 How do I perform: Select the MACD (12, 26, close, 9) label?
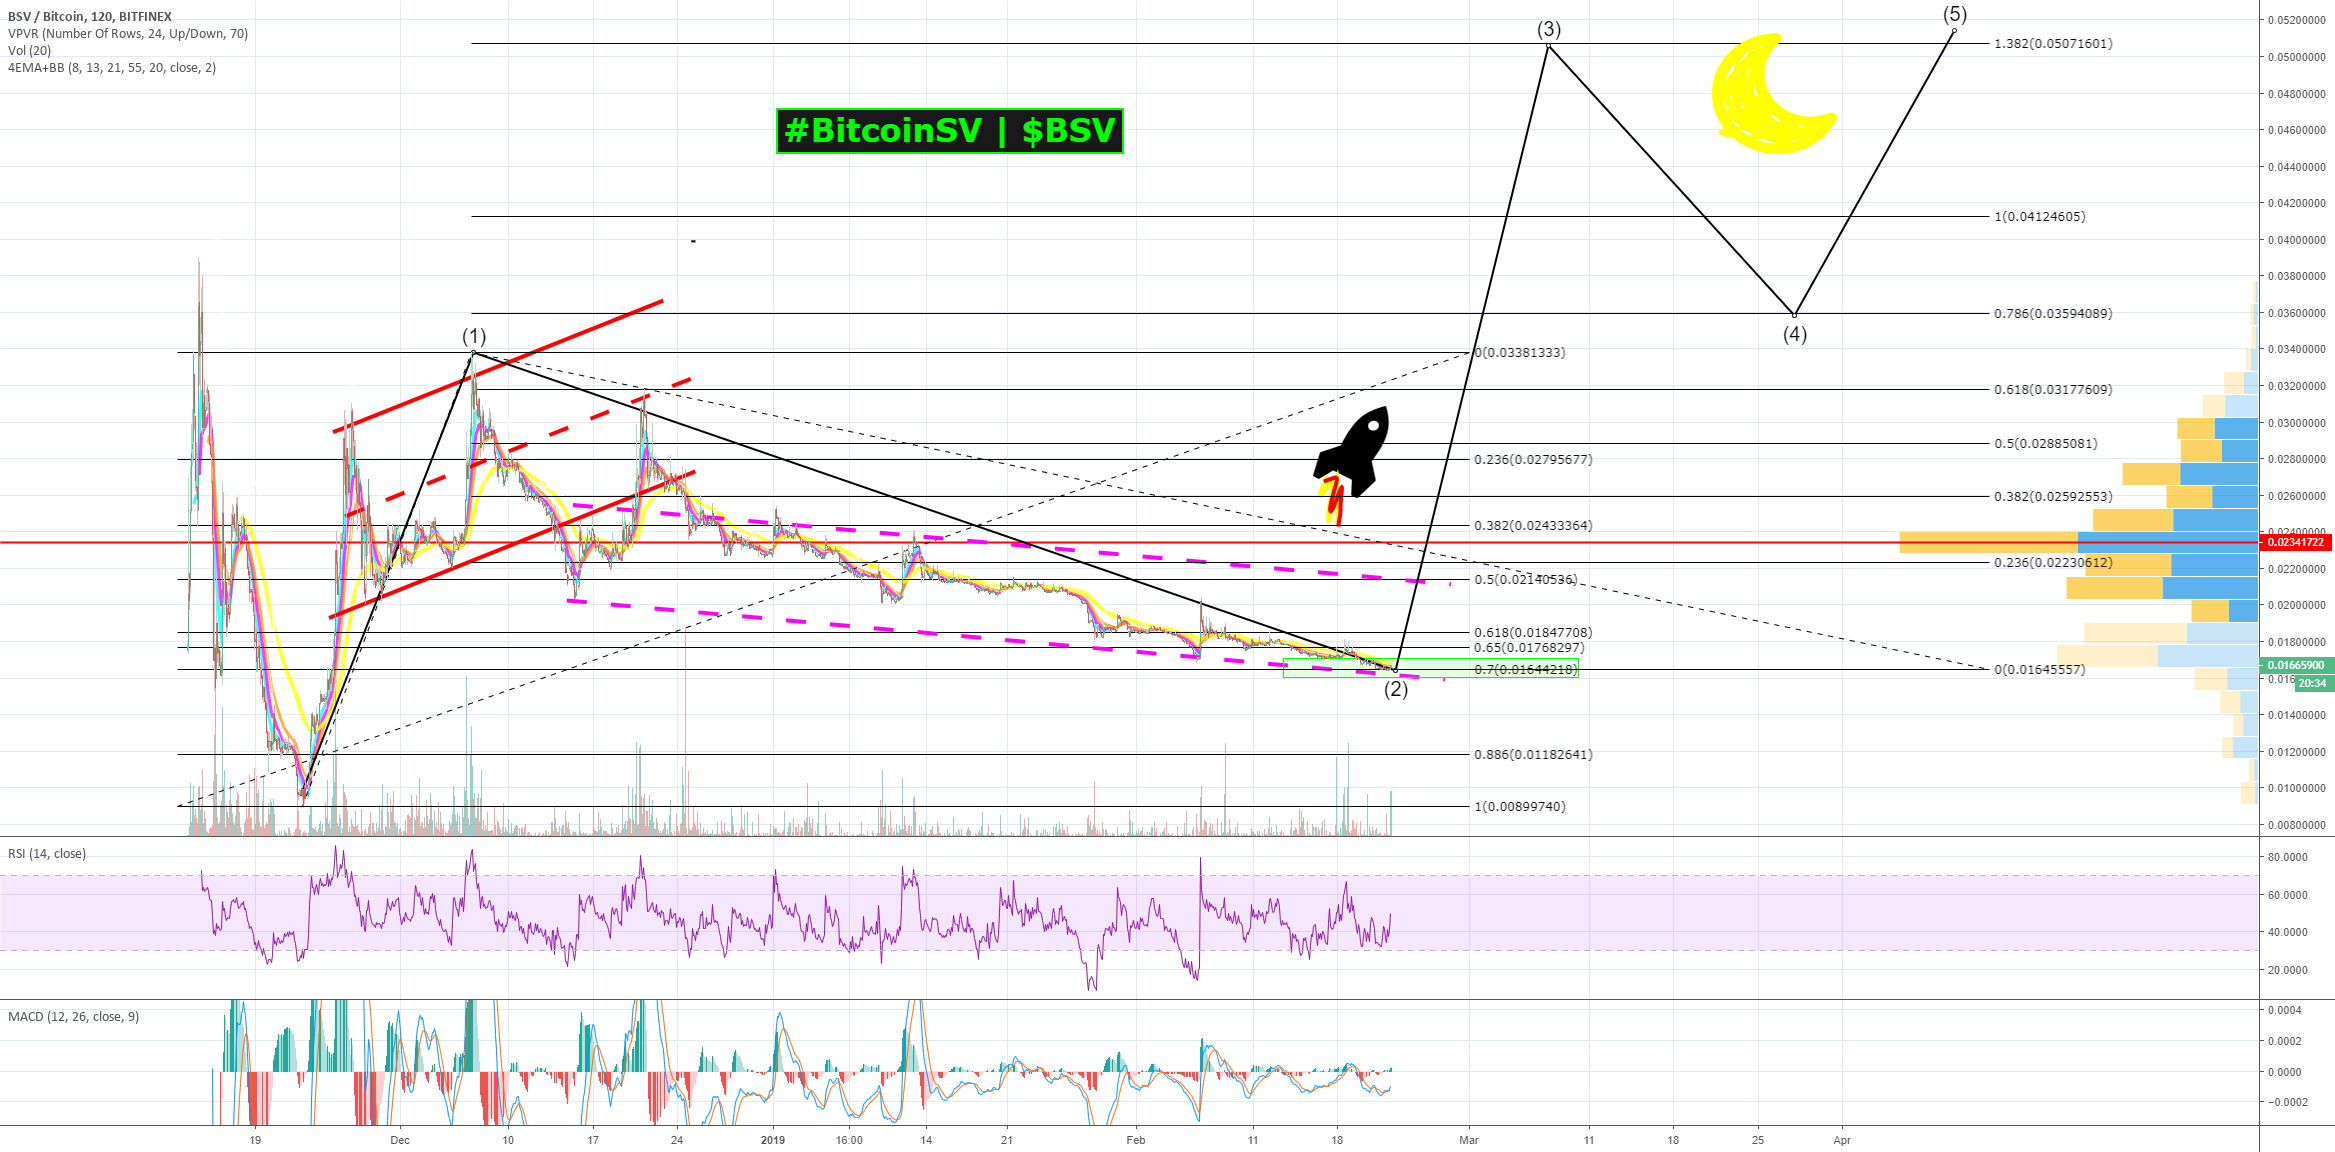[x=74, y=1017]
